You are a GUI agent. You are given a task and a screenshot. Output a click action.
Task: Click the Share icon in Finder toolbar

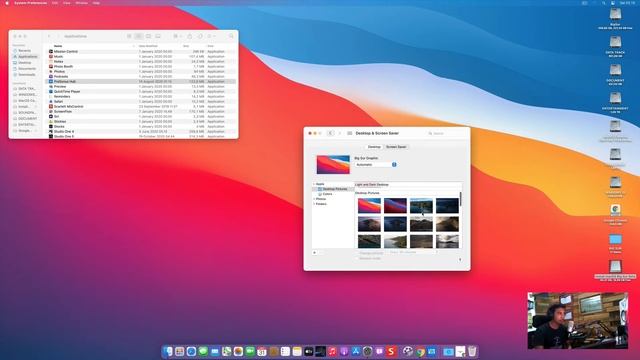(190, 36)
